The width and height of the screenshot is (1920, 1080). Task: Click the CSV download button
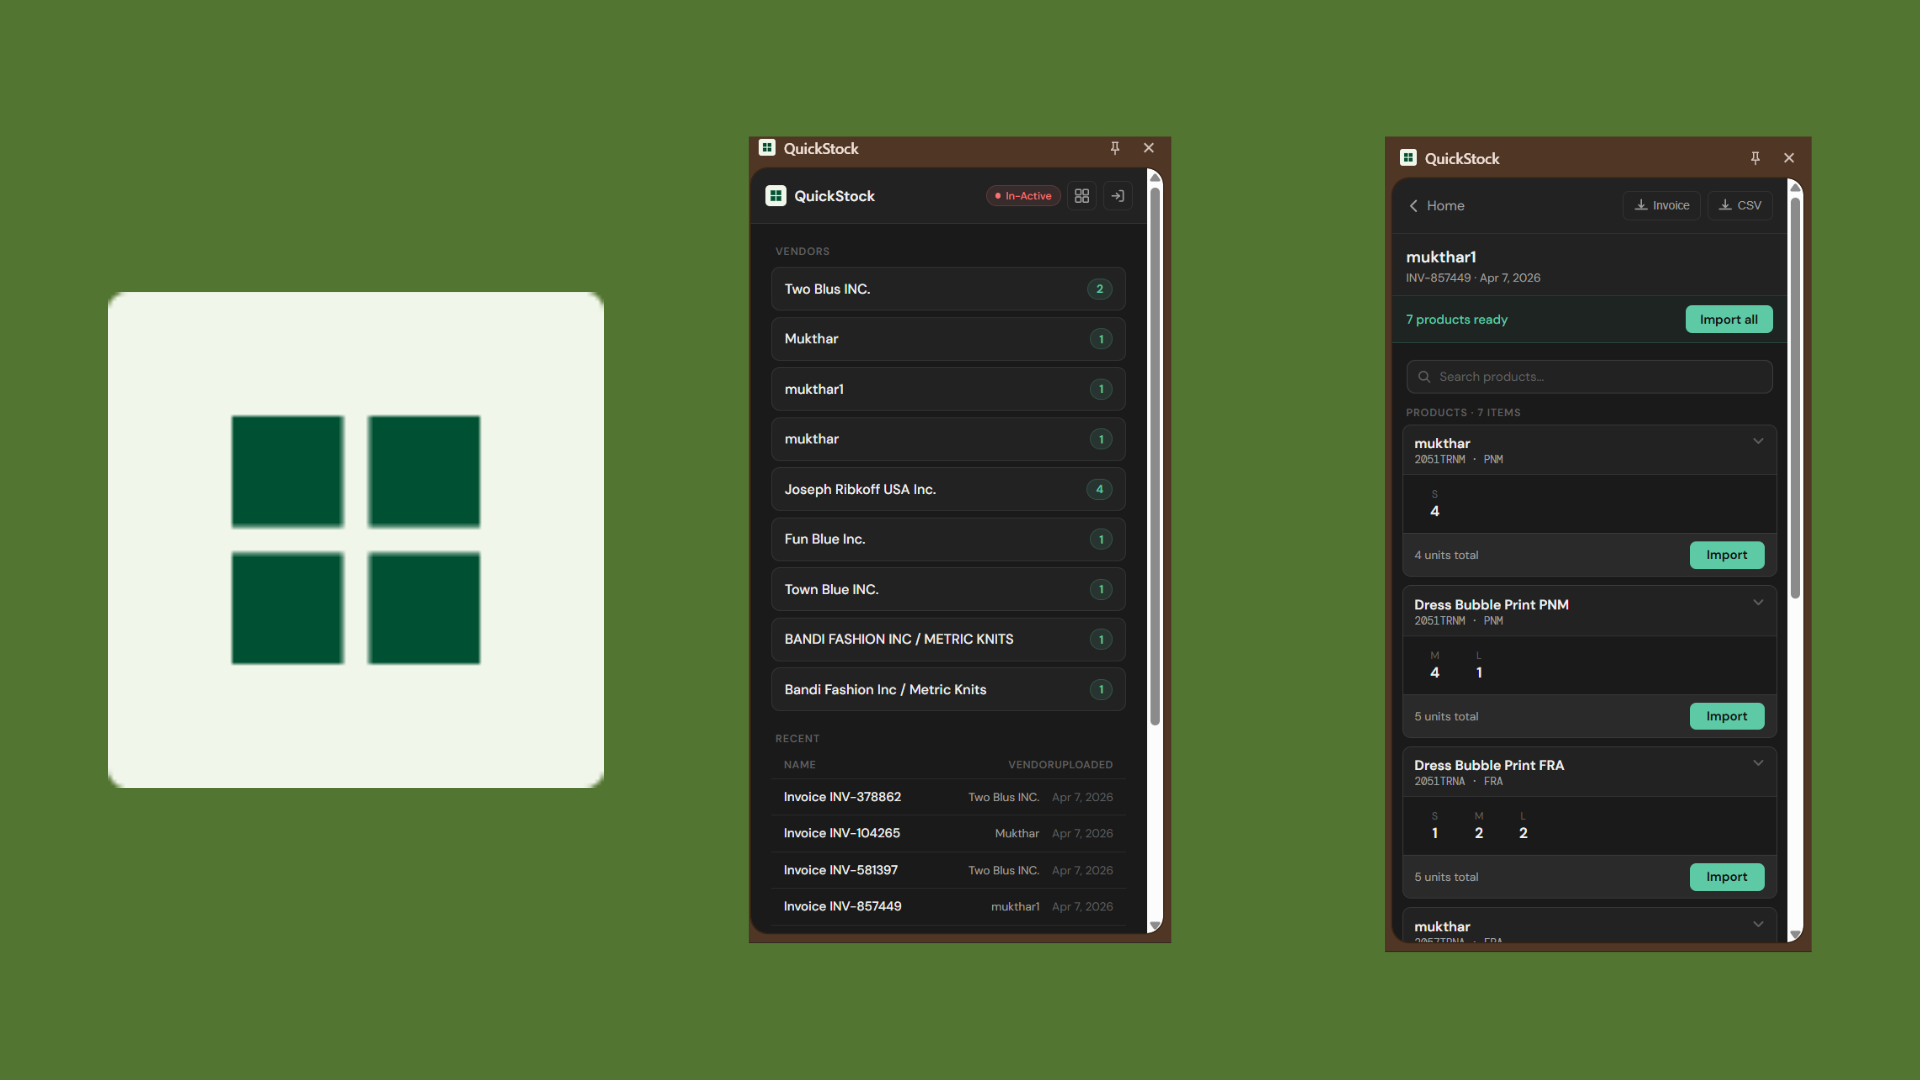click(1740, 205)
